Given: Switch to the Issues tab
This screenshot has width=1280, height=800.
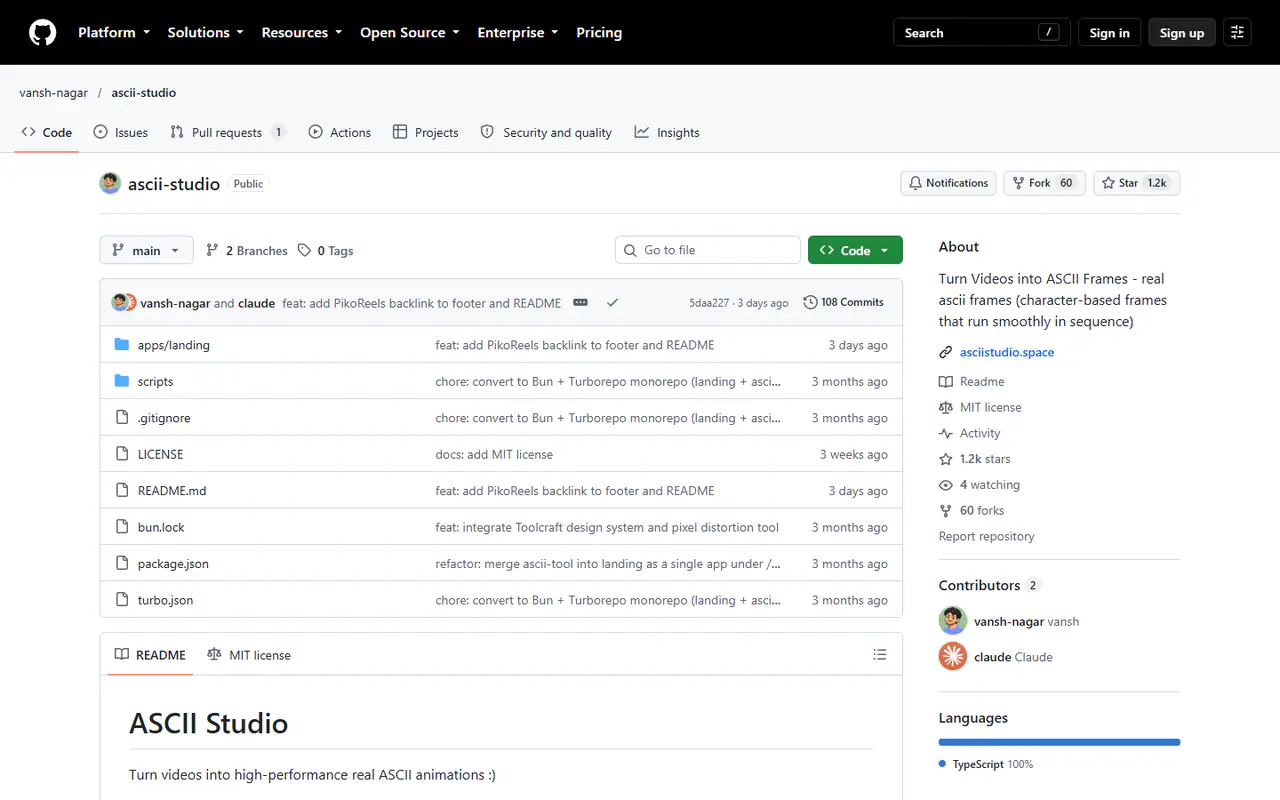Looking at the screenshot, I should (120, 132).
